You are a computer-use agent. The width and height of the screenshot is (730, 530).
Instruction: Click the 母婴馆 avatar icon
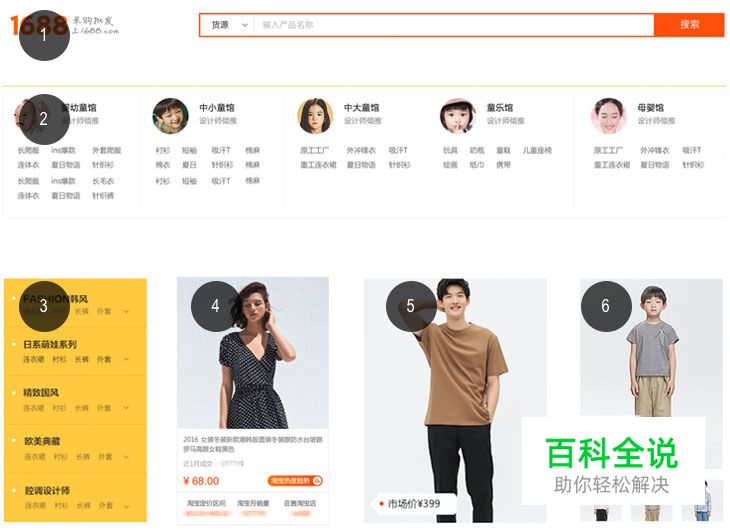pos(608,115)
